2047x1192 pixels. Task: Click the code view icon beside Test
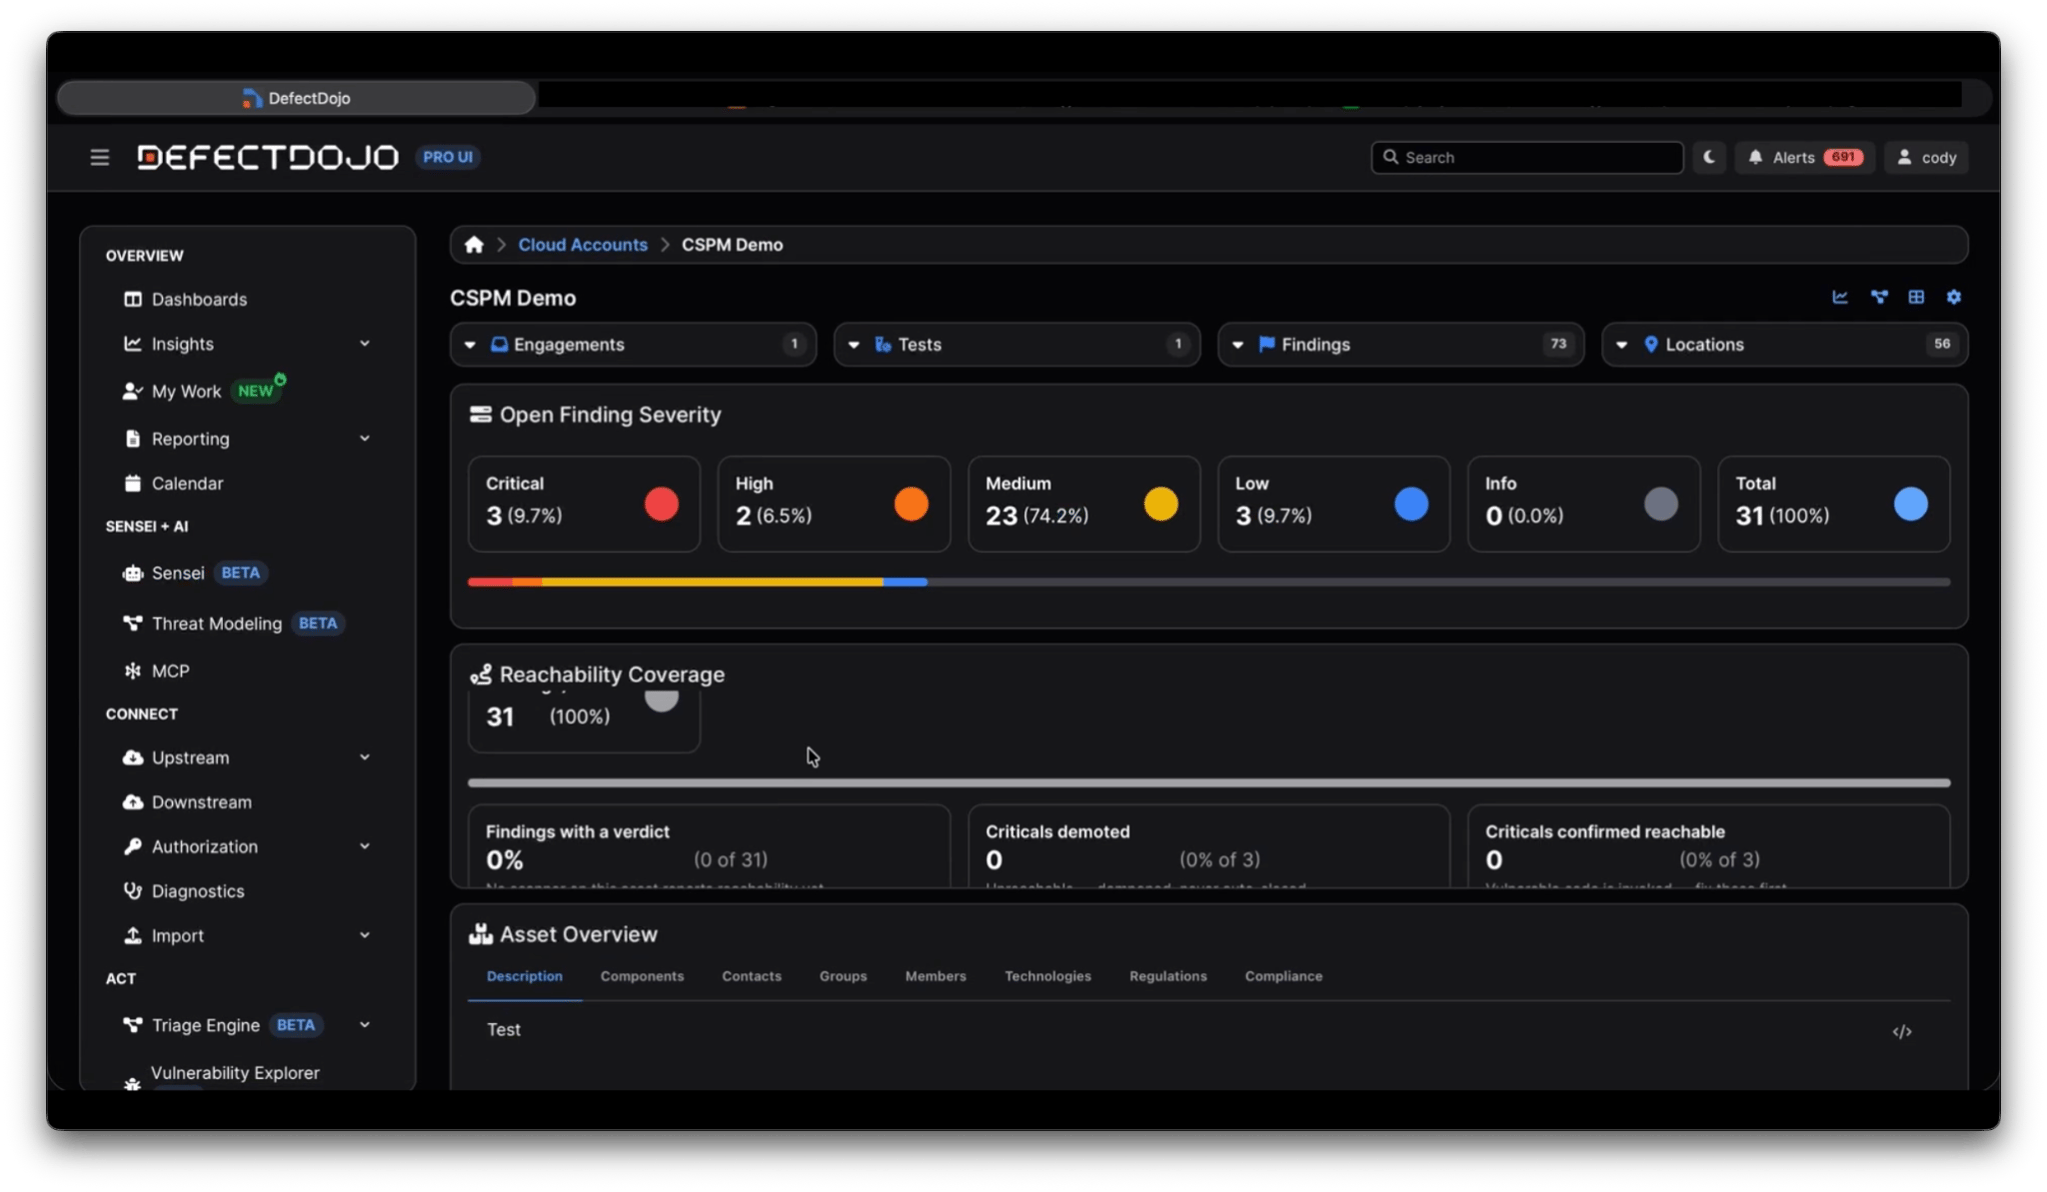(1902, 1032)
